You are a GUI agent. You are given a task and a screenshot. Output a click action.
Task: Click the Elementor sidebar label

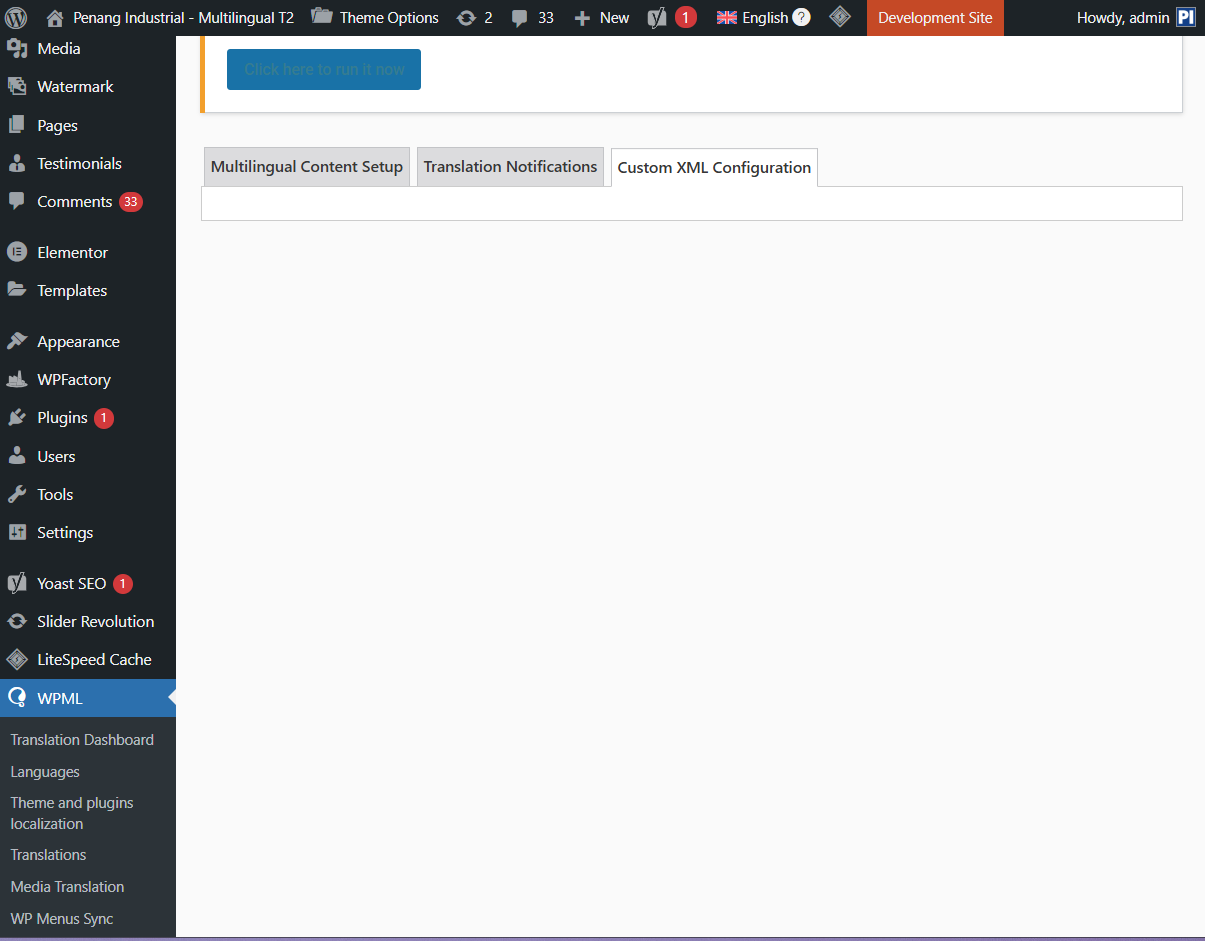pyautogui.click(x=72, y=252)
